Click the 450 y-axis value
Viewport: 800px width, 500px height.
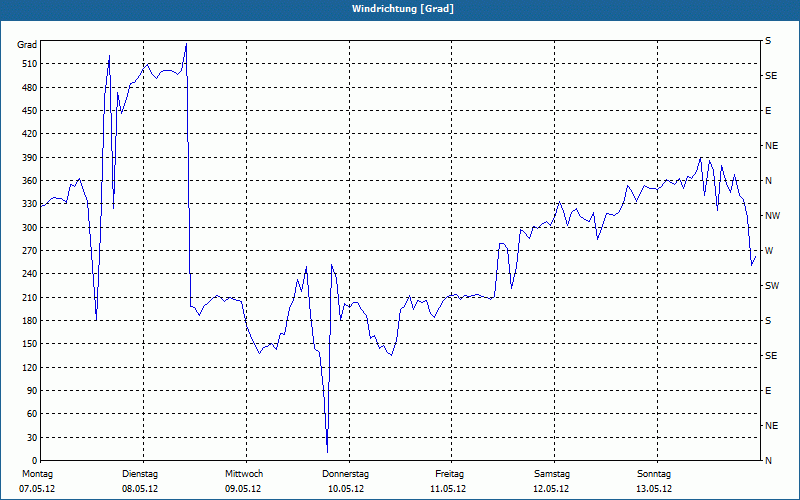[30, 111]
